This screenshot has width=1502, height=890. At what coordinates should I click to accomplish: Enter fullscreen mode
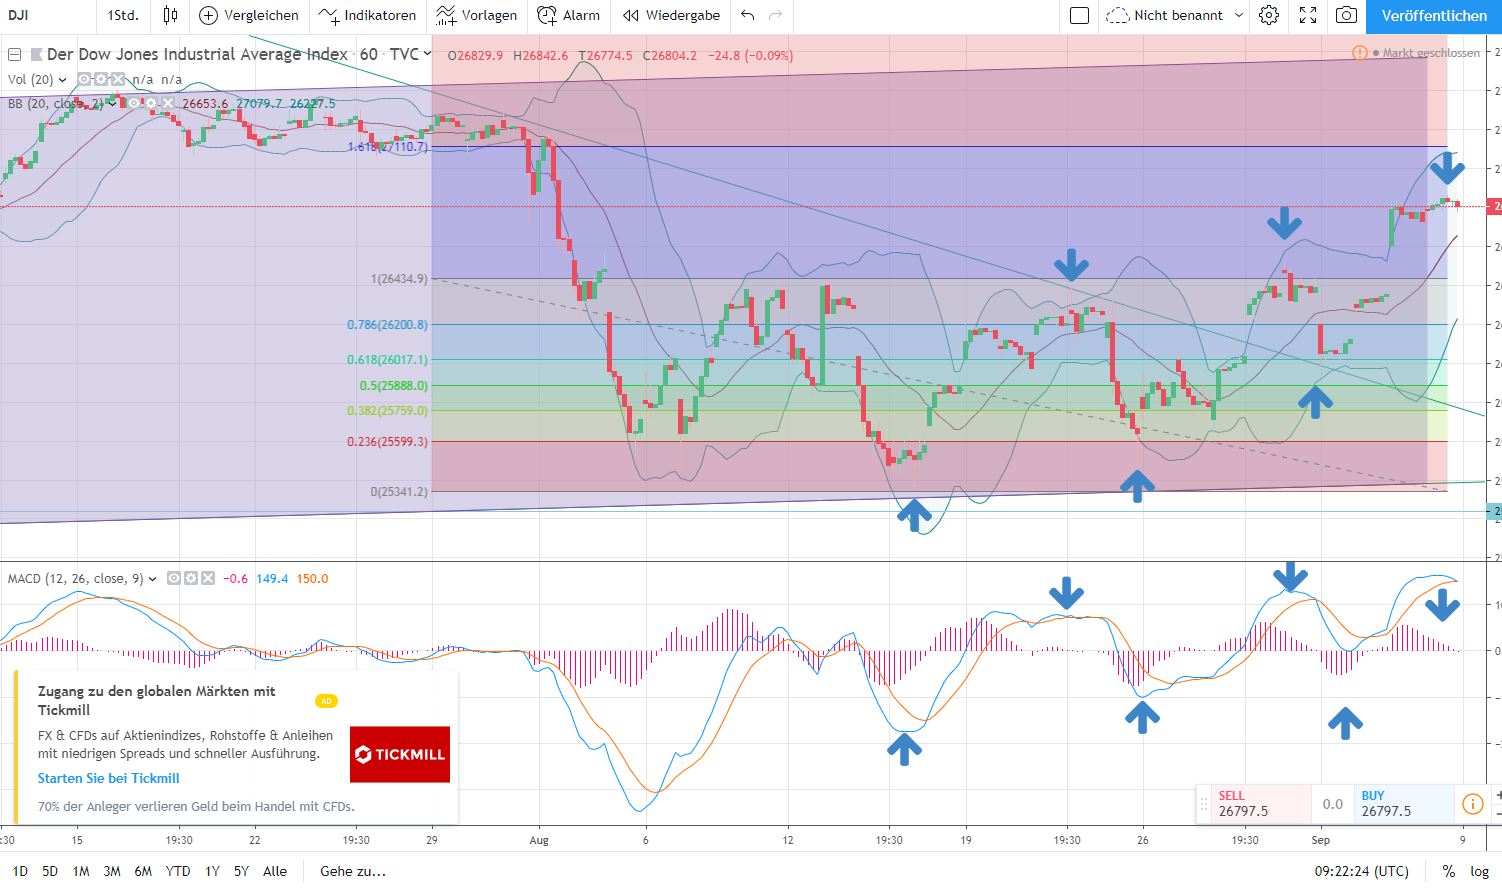[x=1308, y=15]
